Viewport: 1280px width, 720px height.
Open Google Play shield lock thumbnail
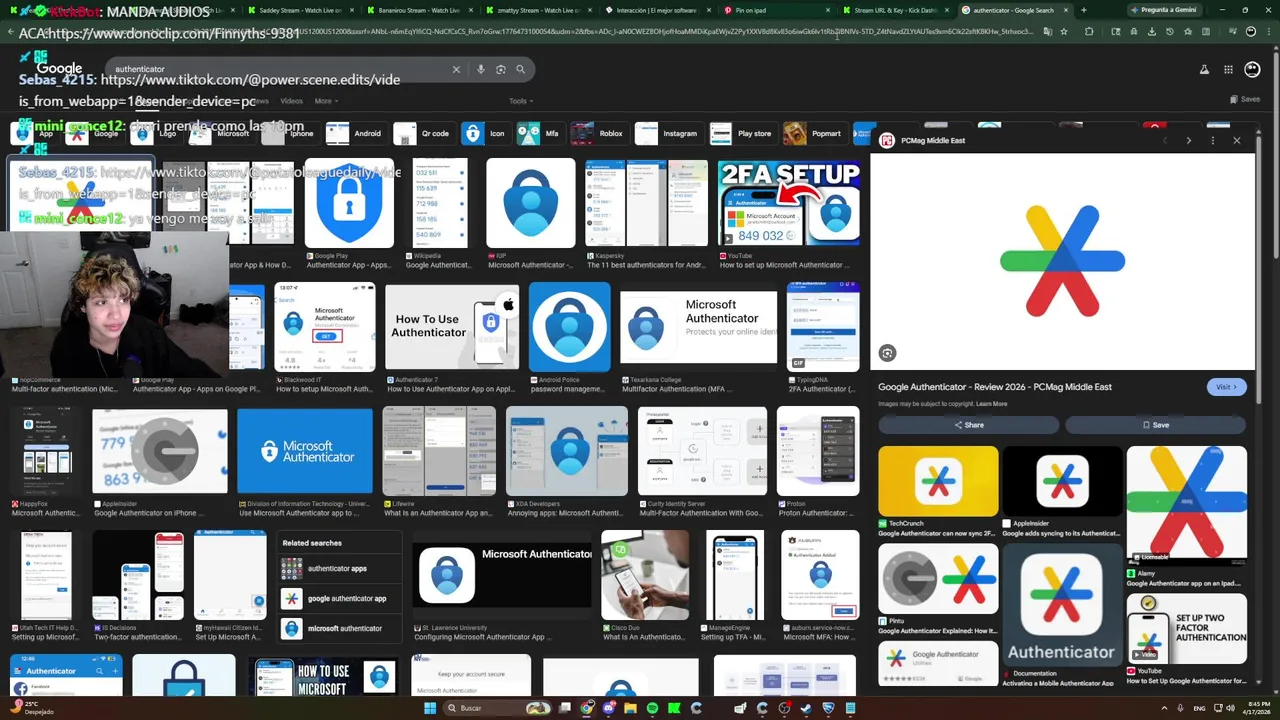(349, 203)
